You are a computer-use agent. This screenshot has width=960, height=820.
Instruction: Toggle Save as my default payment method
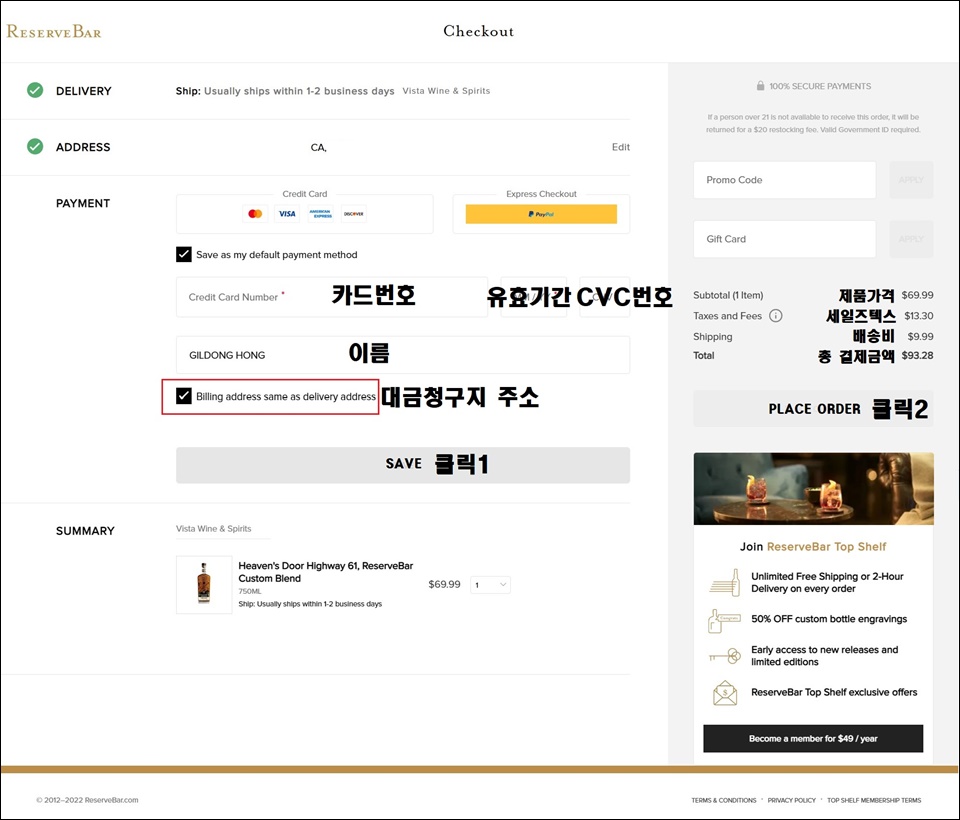[x=184, y=255]
